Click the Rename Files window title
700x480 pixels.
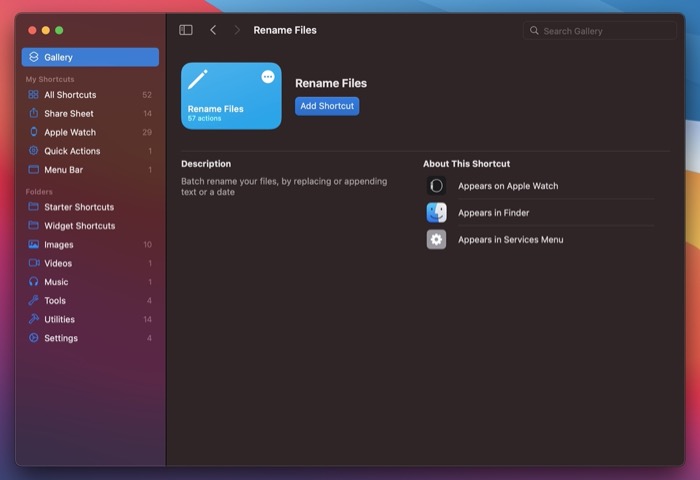285,30
